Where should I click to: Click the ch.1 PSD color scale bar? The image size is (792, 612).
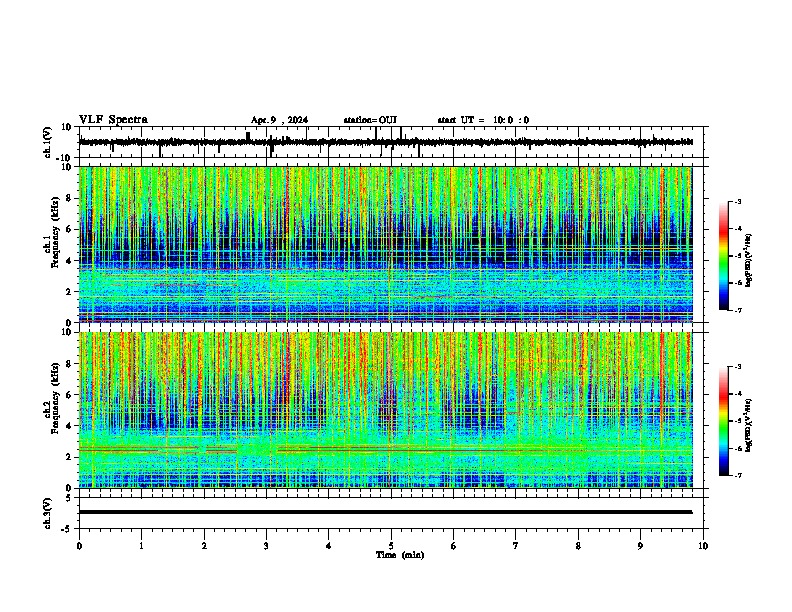(x=724, y=256)
